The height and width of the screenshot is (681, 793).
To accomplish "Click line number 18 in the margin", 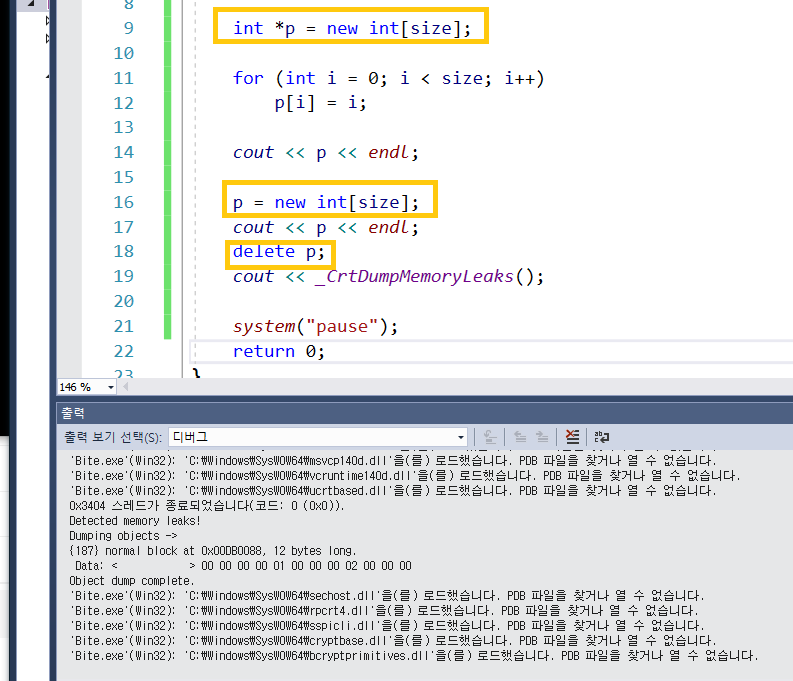I will (x=123, y=251).
